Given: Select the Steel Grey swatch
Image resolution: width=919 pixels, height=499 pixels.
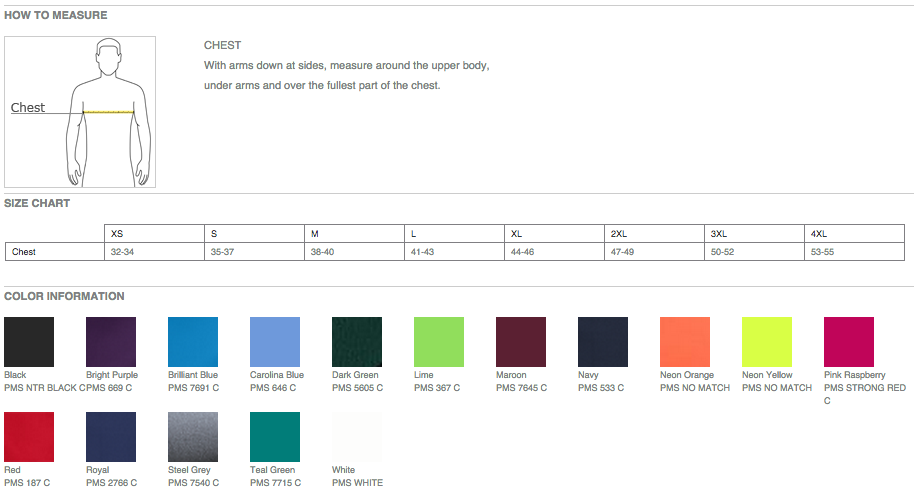Looking at the screenshot, I should 193,437.
